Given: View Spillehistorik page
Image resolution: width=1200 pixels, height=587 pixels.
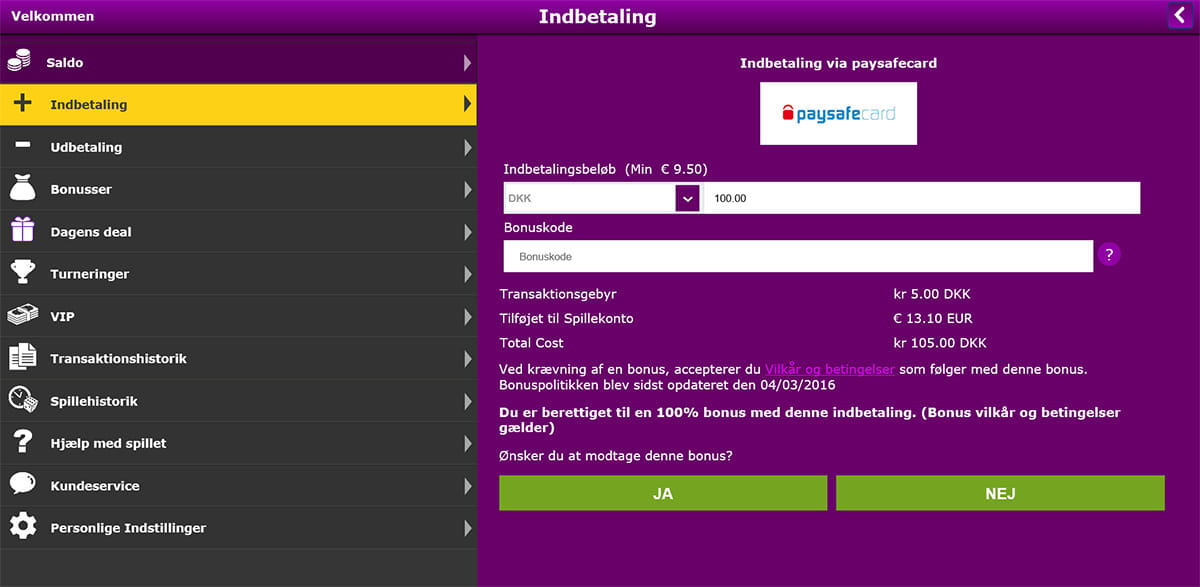Looking at the screenshot, I should (238, 401).
